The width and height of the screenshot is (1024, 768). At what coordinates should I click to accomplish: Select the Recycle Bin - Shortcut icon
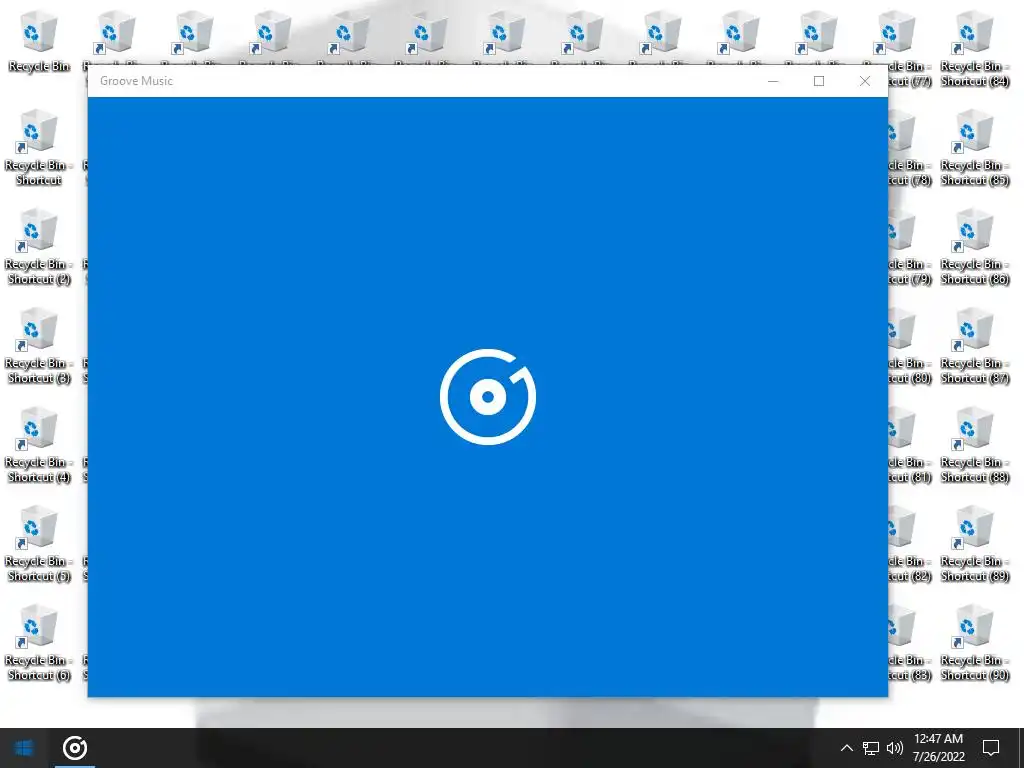[x=39, y=148]
